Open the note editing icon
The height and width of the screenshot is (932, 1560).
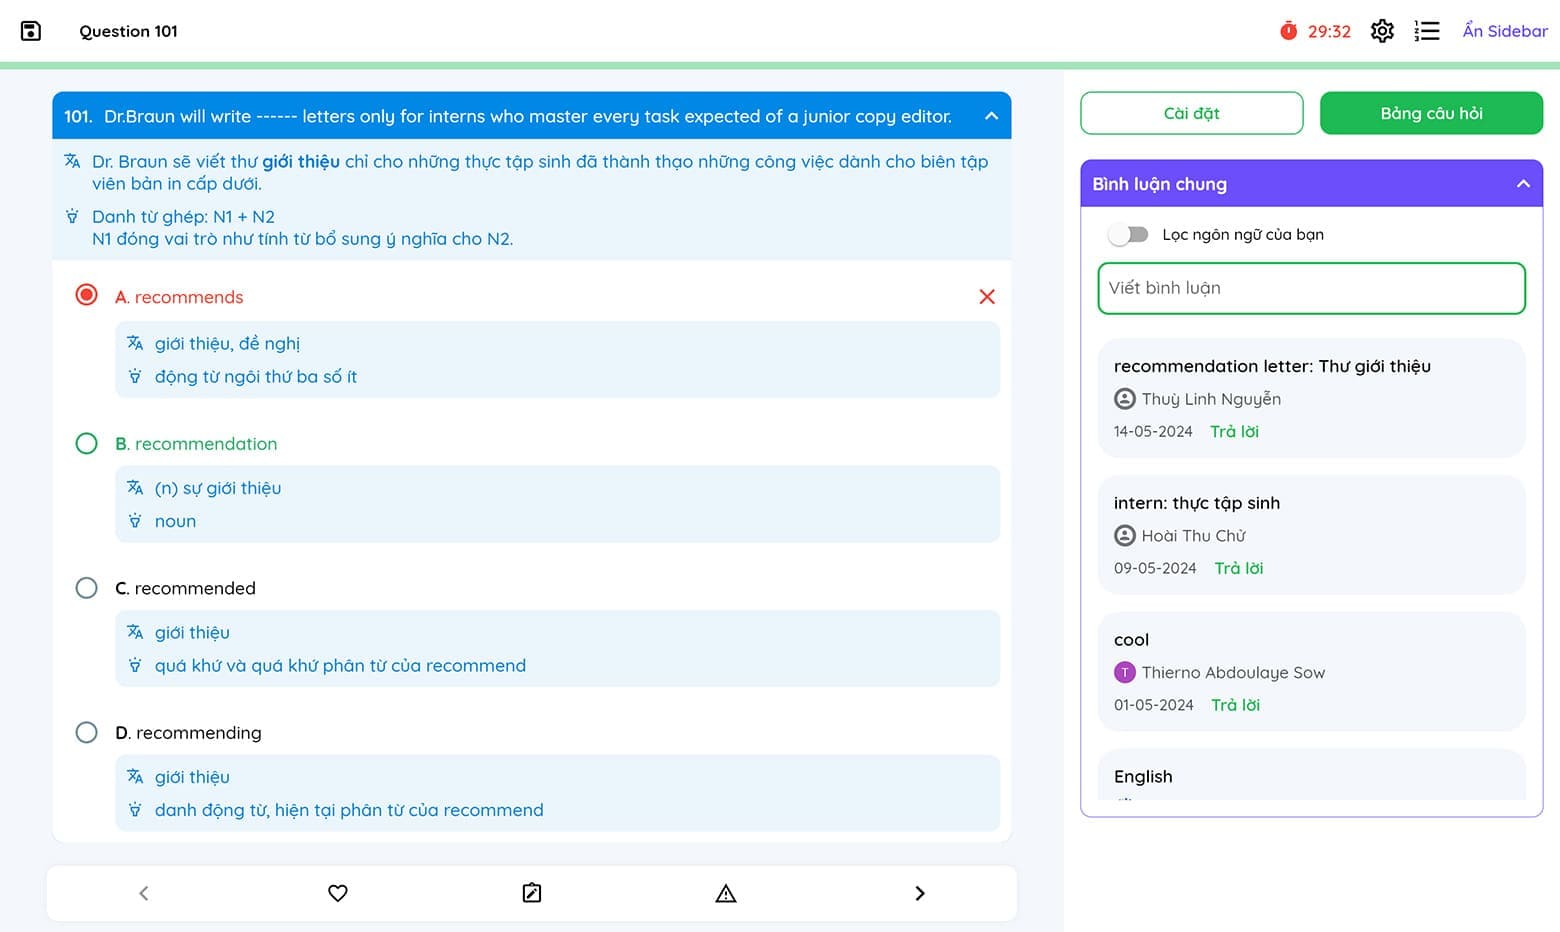pyautogui.click(x=532, y=893)
